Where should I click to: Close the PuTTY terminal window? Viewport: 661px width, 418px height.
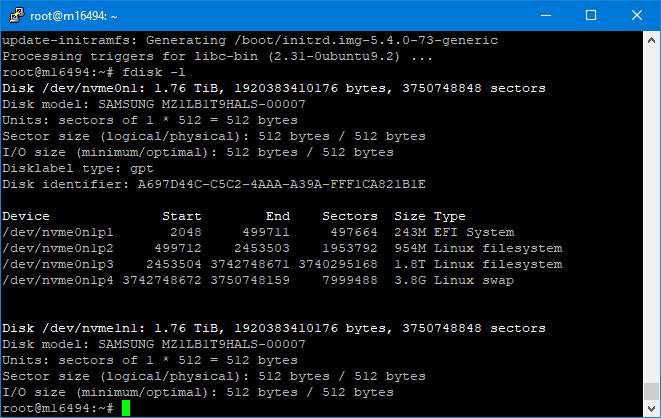click(637, 16)
